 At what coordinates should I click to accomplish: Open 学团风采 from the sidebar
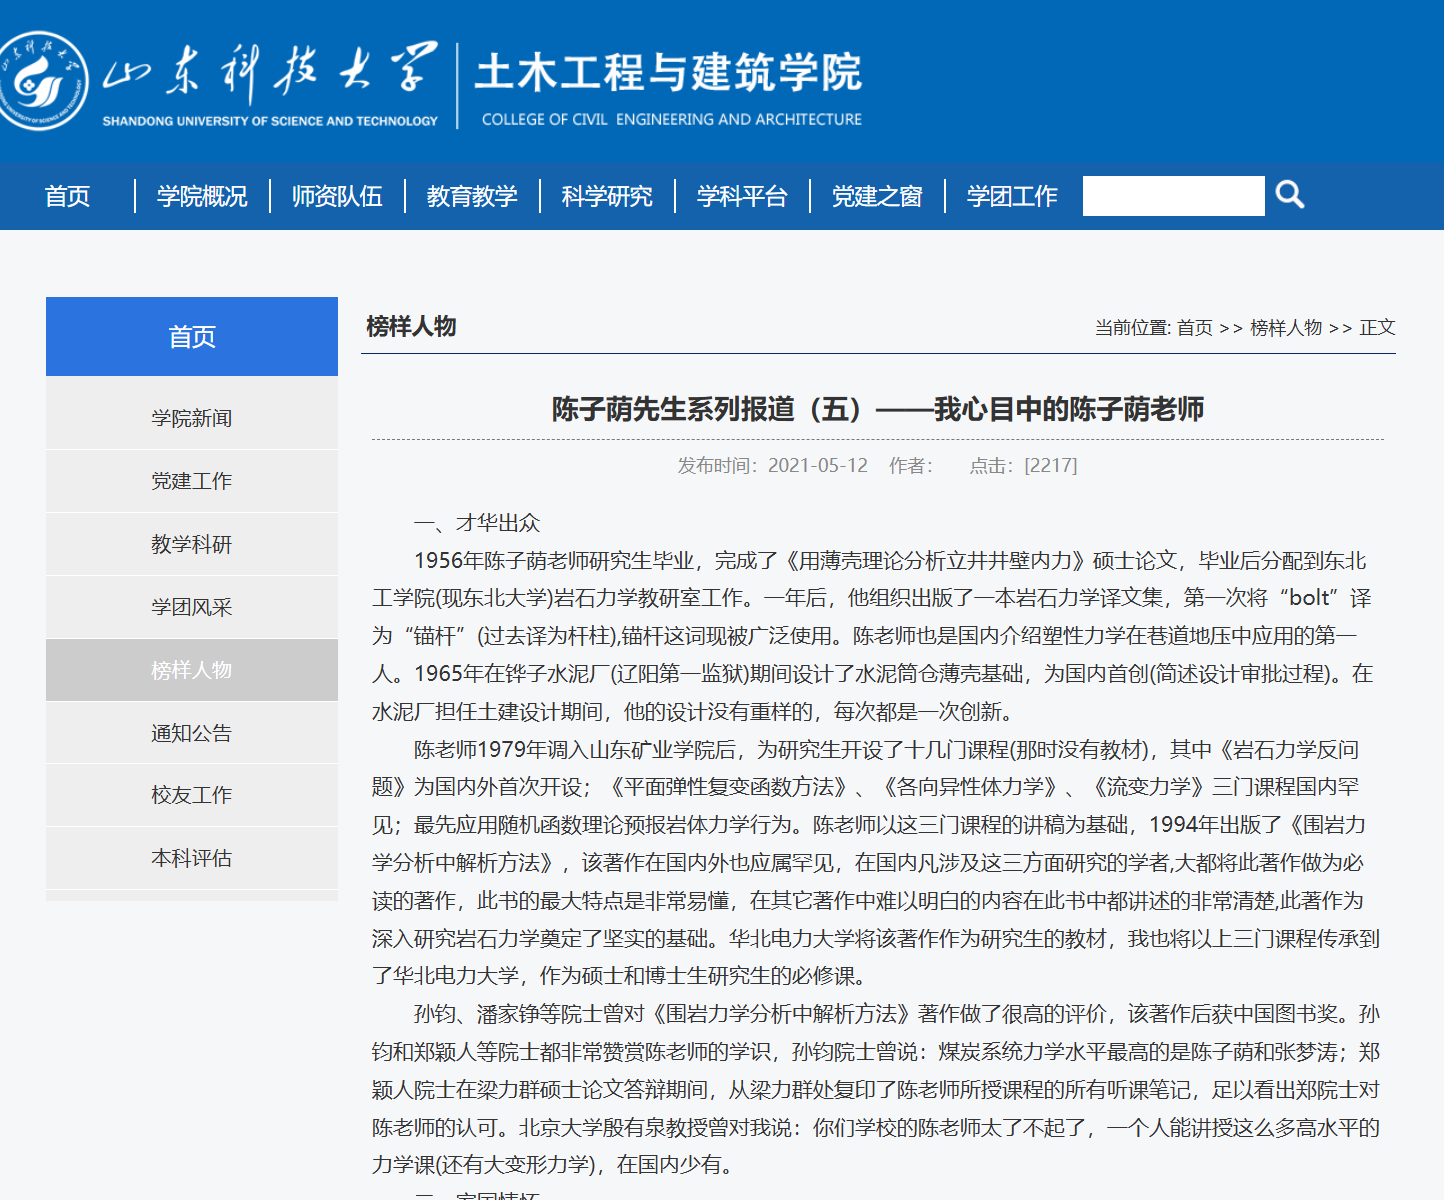(192, 607)
